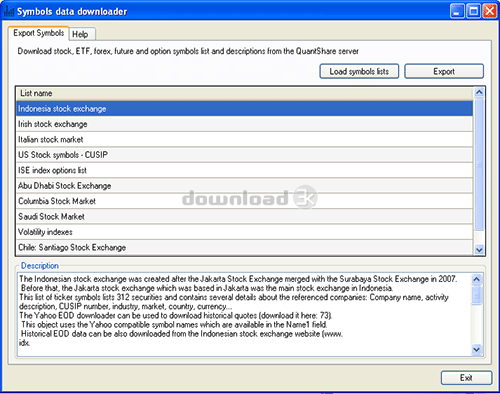Maximize the Symbols data downloader window
Viewport: 500px width, 394px height.
click(x=473, y=11)
